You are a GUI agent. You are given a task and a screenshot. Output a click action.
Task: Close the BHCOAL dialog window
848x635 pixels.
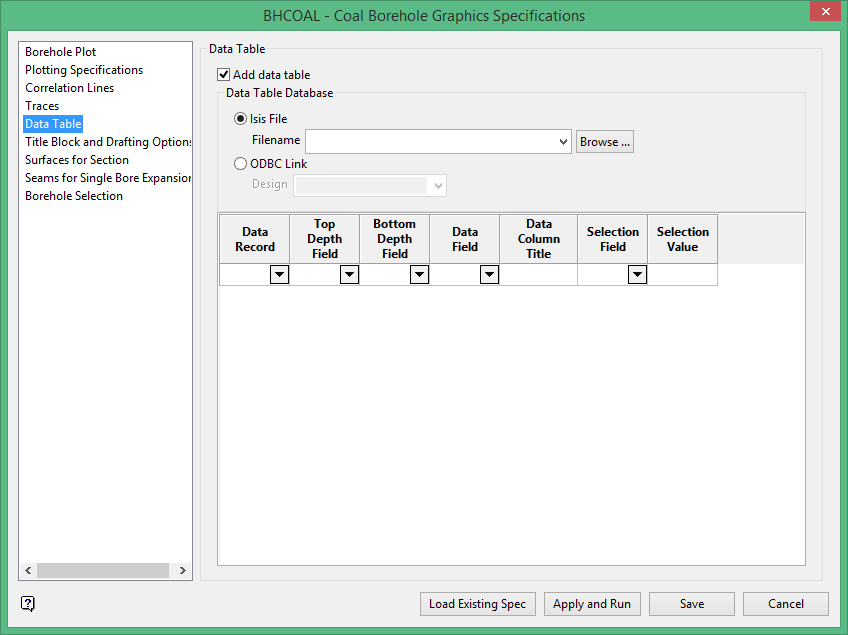coord(823,15)
